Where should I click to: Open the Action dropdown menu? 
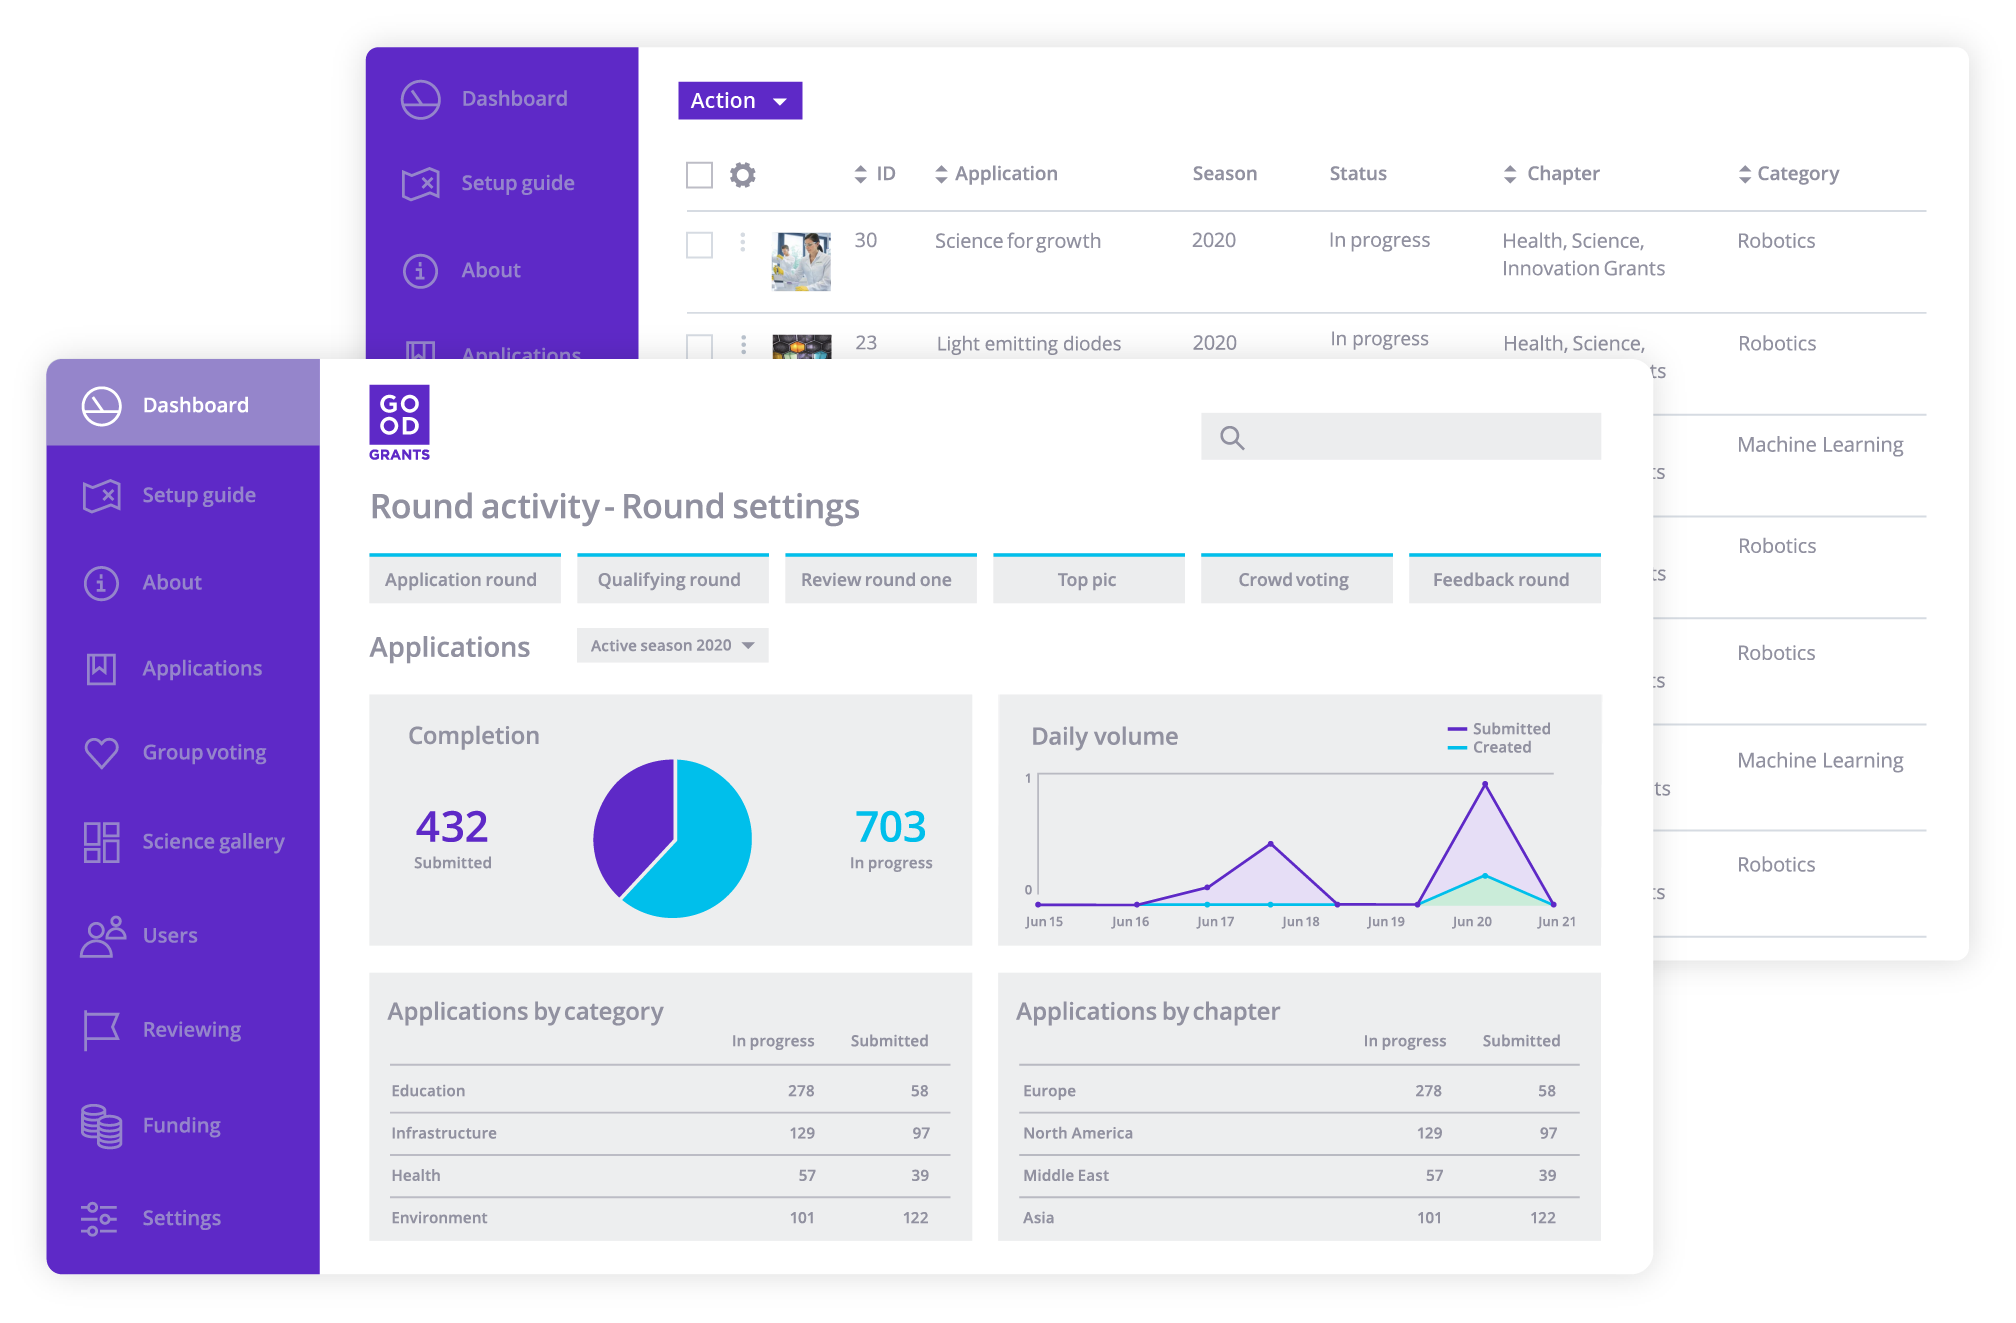pyautogui.click(x=739, y=101)
